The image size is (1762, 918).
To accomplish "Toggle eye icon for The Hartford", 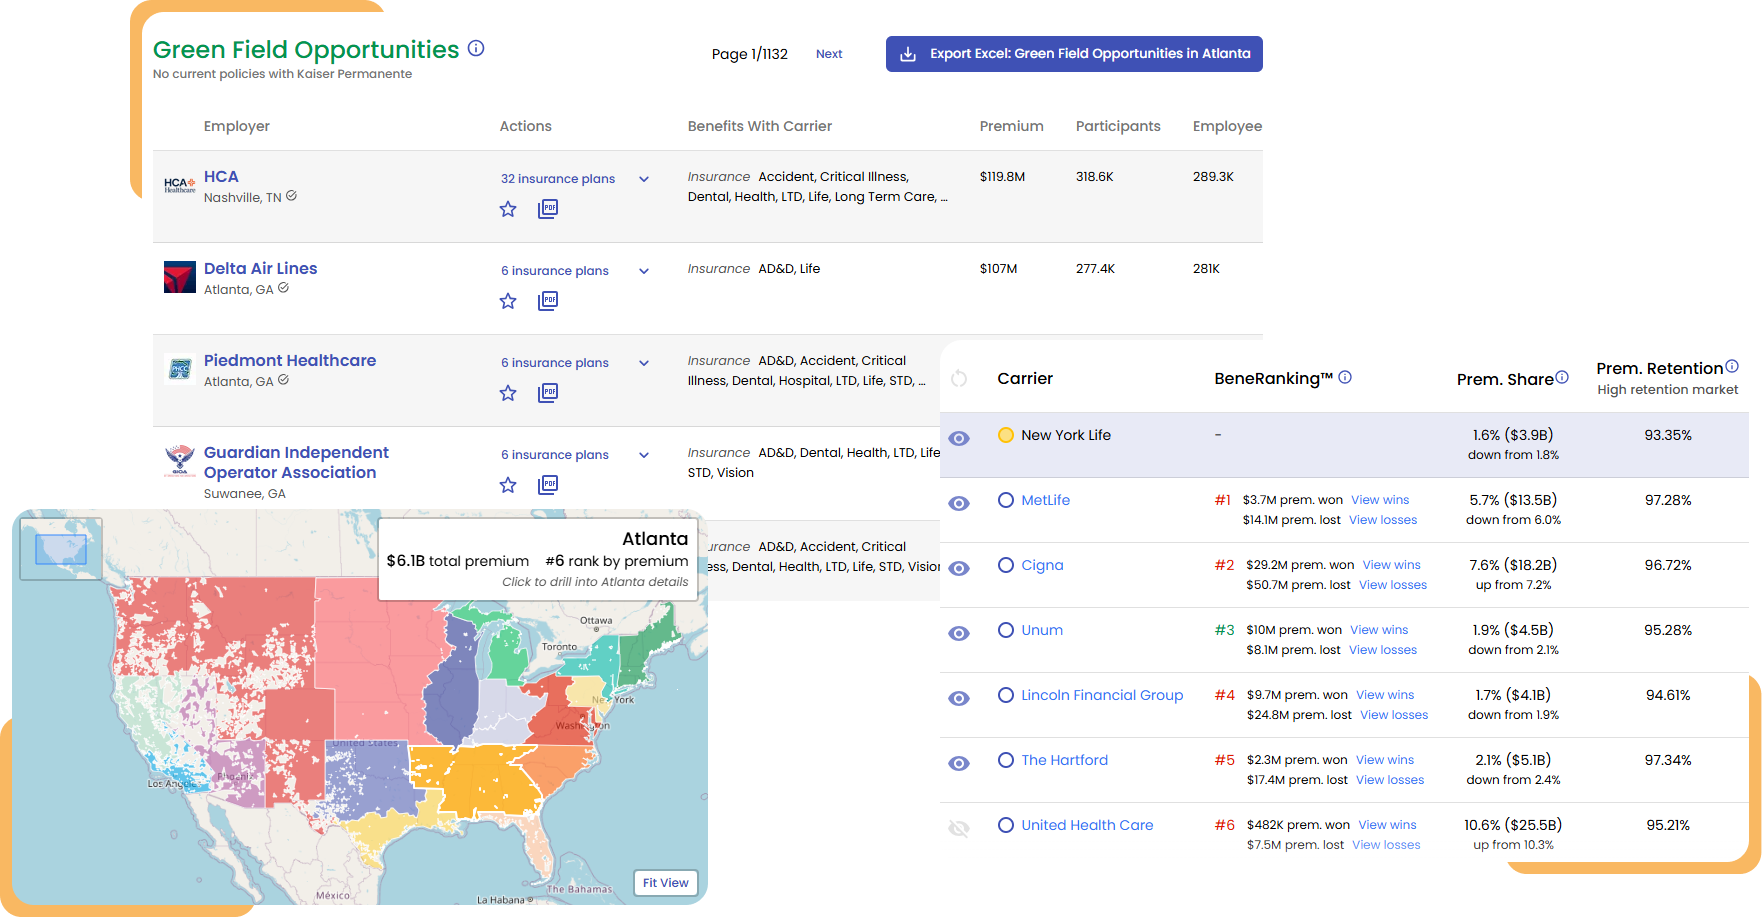I will 959,763.
